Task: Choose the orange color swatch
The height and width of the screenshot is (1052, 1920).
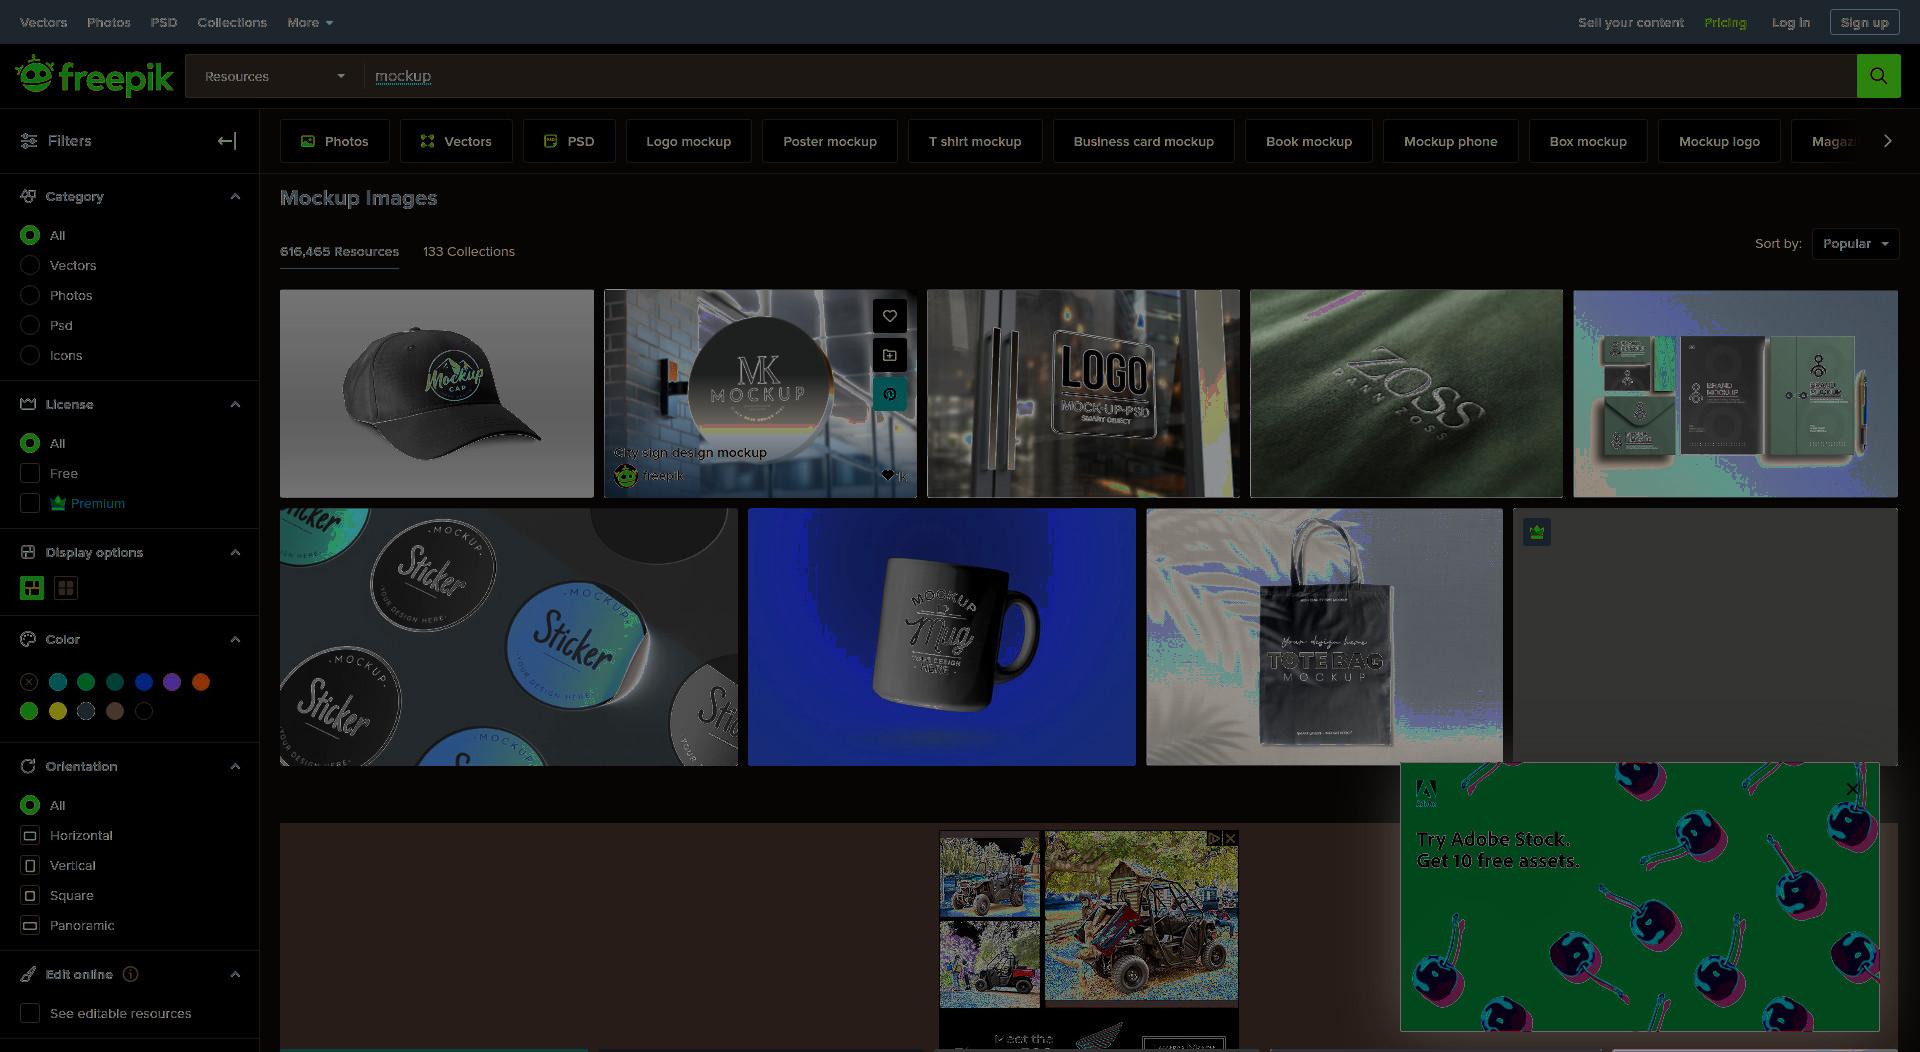Action: 201,682
